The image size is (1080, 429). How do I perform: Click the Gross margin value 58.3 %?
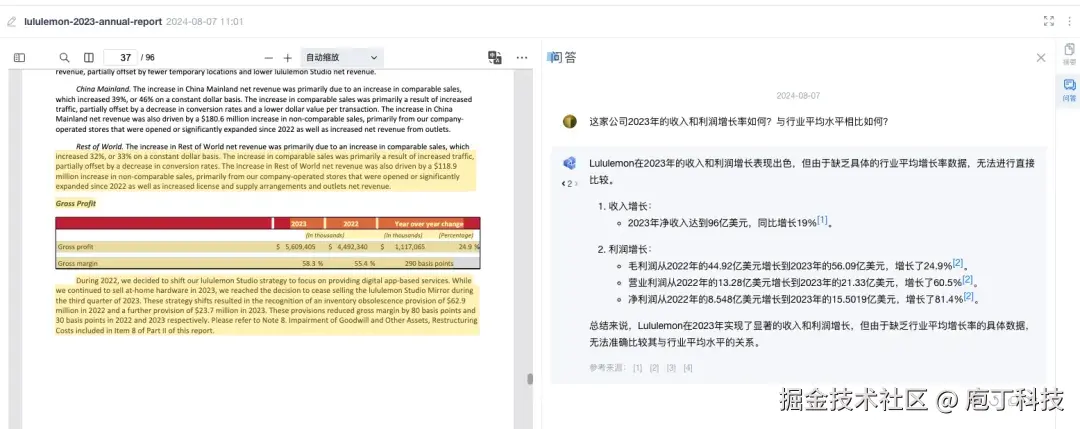pos(313,263)
